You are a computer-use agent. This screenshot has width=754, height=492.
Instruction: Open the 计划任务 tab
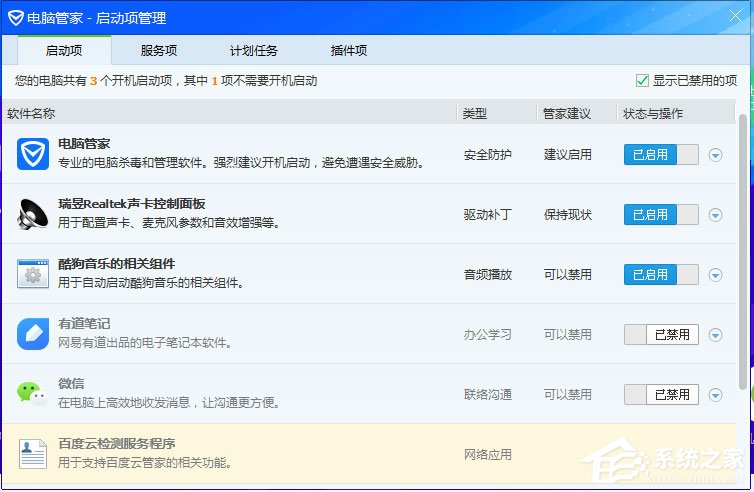pos(253,50)
